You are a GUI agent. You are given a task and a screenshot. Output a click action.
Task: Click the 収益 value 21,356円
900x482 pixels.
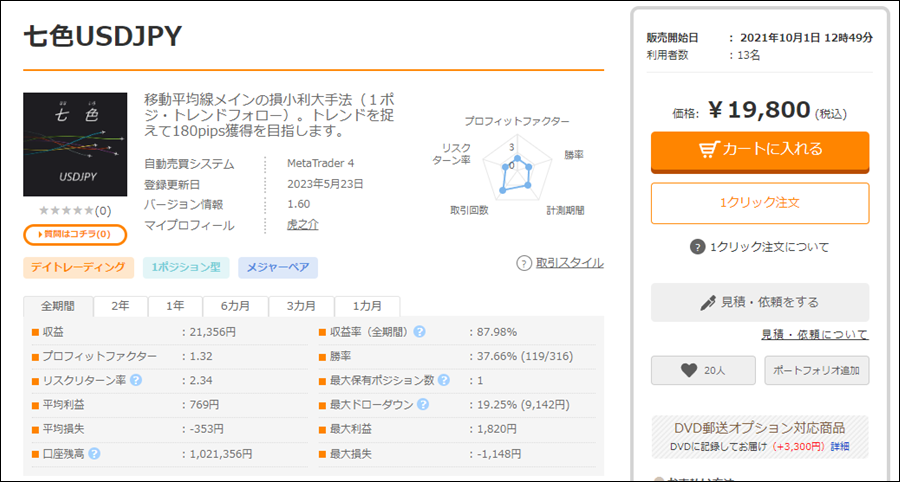(212, 332)
